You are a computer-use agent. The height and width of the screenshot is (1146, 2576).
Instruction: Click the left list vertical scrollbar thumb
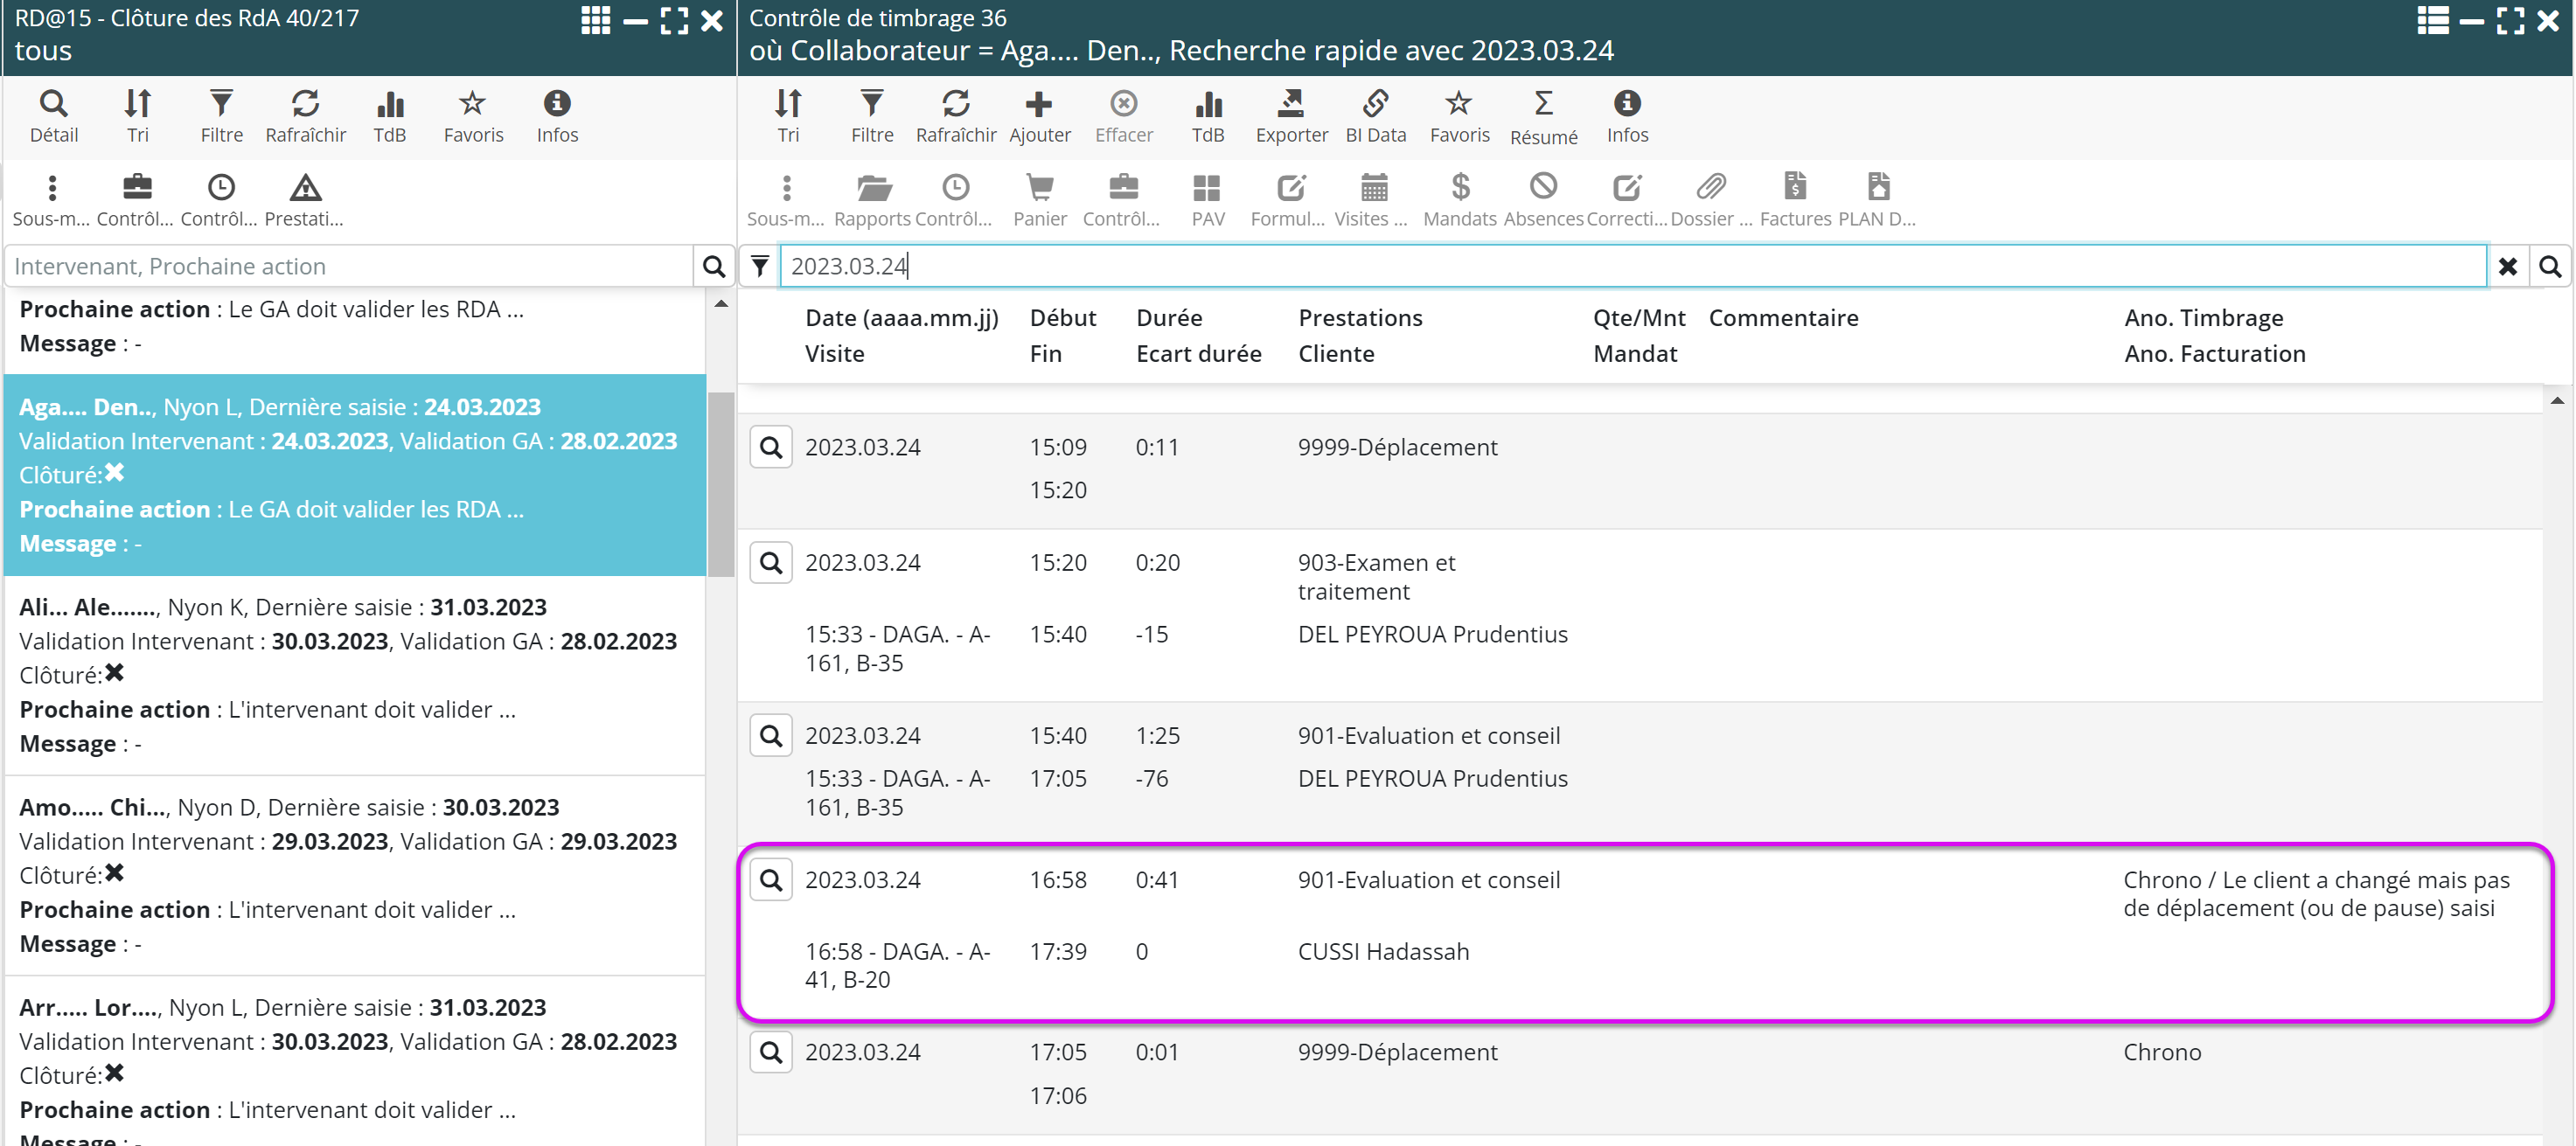click(x=720, y=484)
